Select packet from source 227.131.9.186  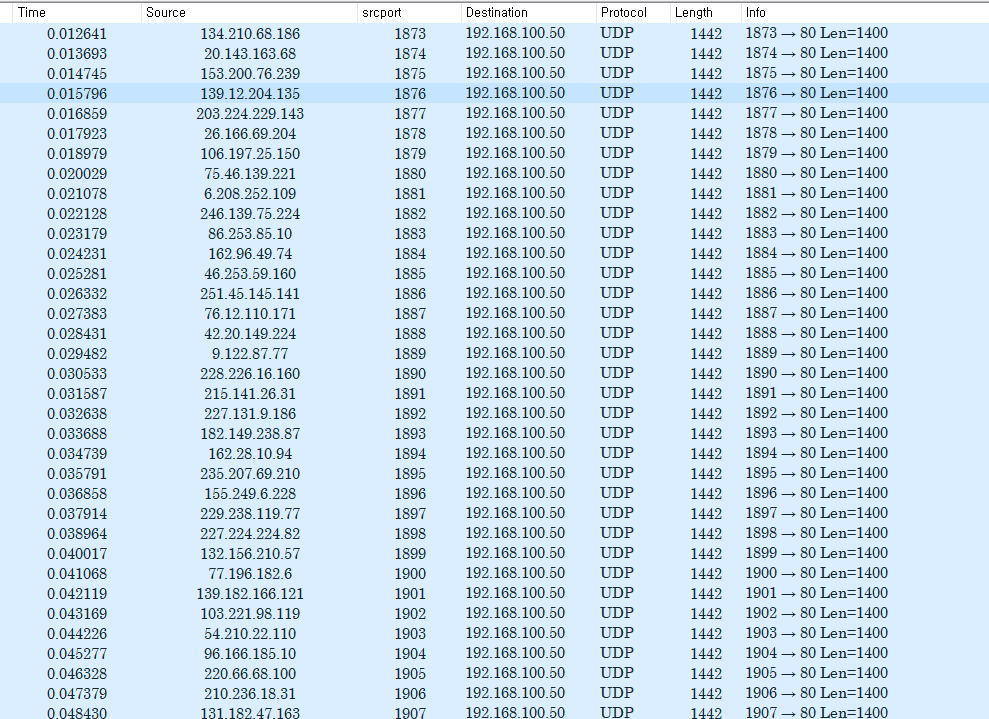pos(494,413)
